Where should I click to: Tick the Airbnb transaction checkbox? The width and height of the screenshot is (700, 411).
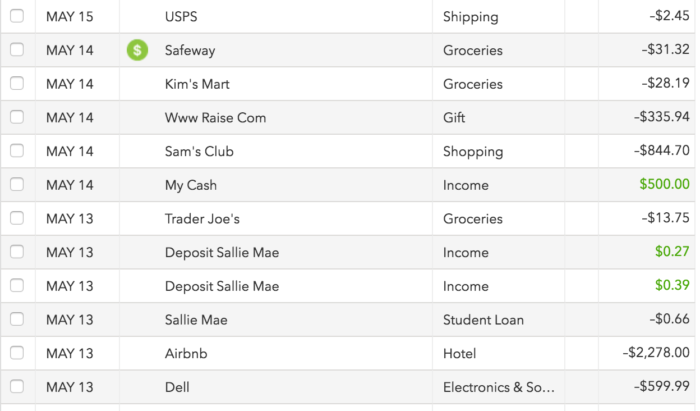tap(17, 353)
